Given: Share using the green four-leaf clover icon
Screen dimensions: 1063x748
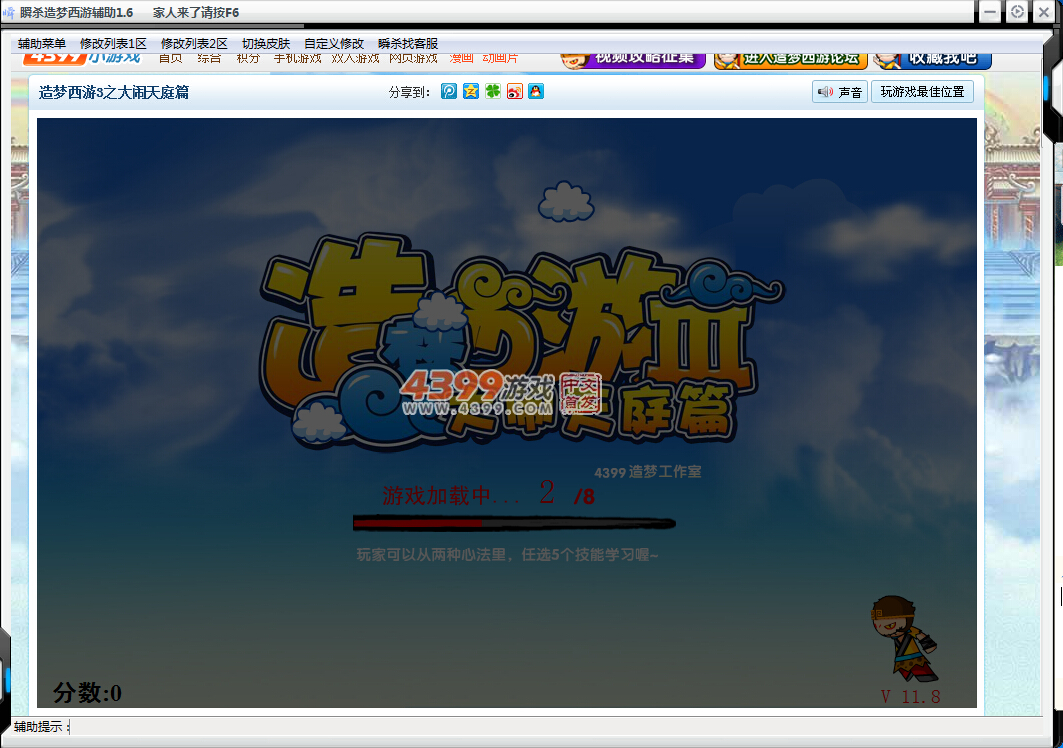Looking at the screenshot, I should pyautogui.click(x=493, y=91).
